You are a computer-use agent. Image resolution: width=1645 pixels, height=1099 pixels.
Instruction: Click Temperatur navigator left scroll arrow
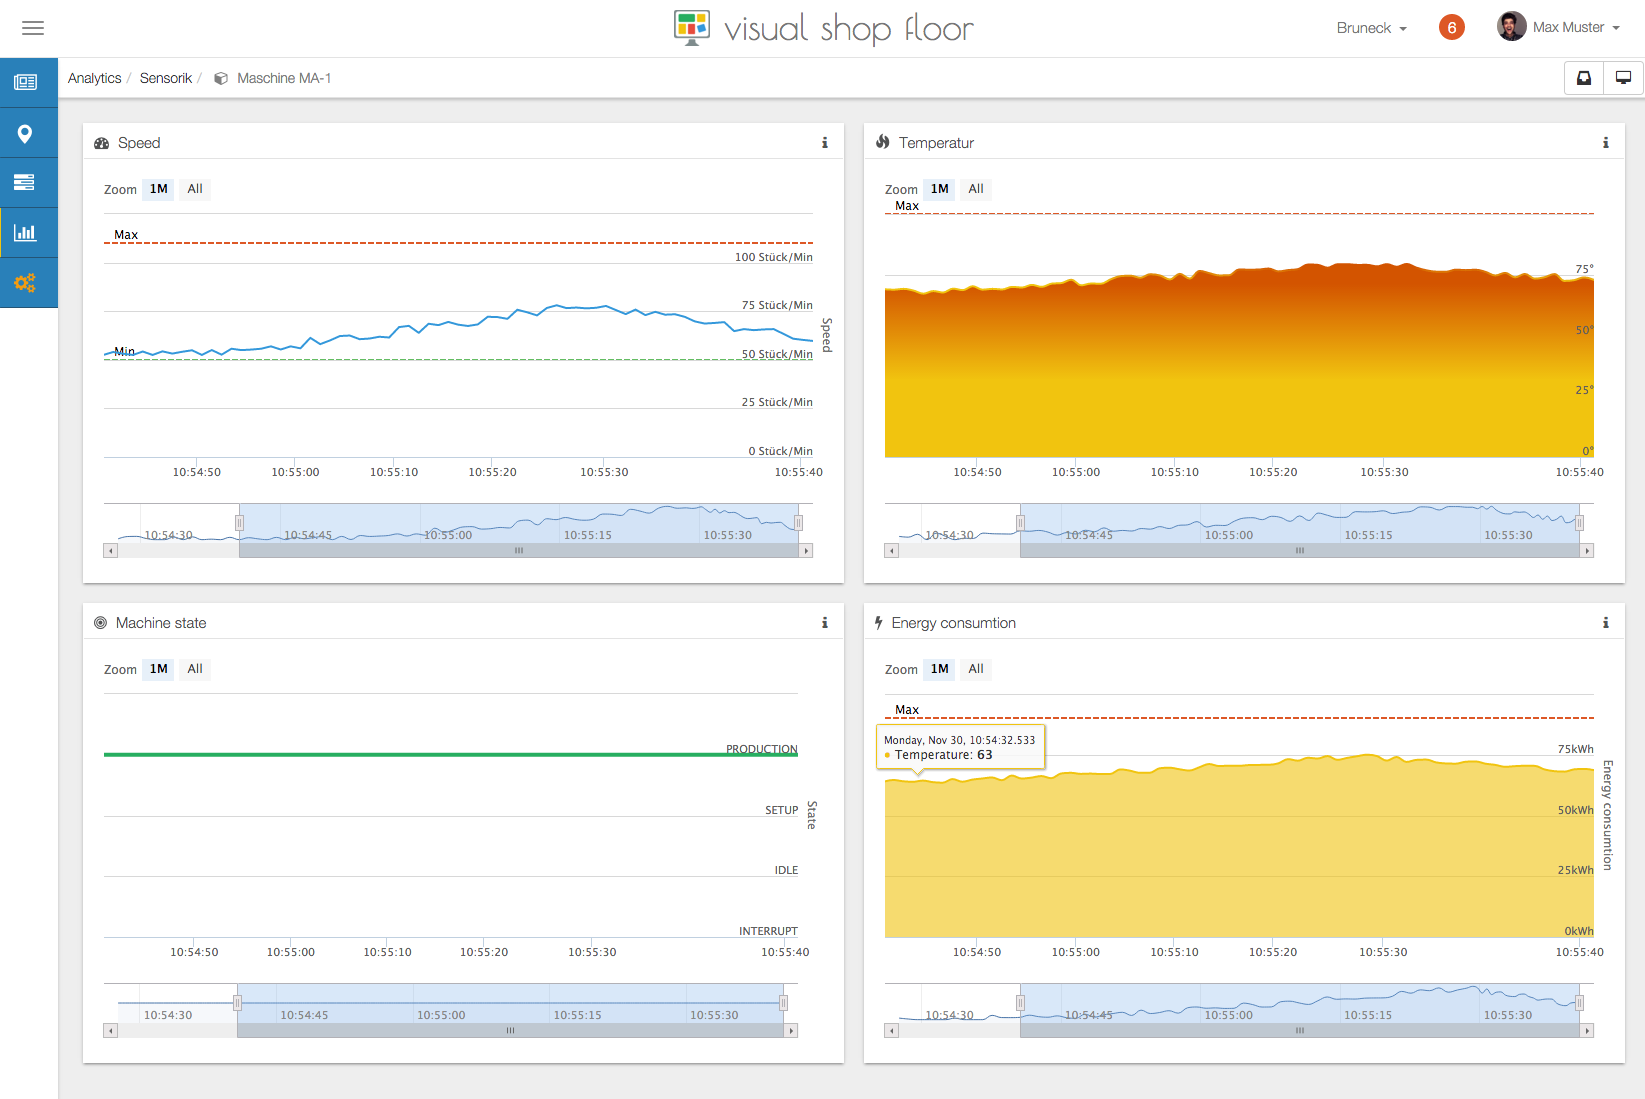click(x=892, y=551)
